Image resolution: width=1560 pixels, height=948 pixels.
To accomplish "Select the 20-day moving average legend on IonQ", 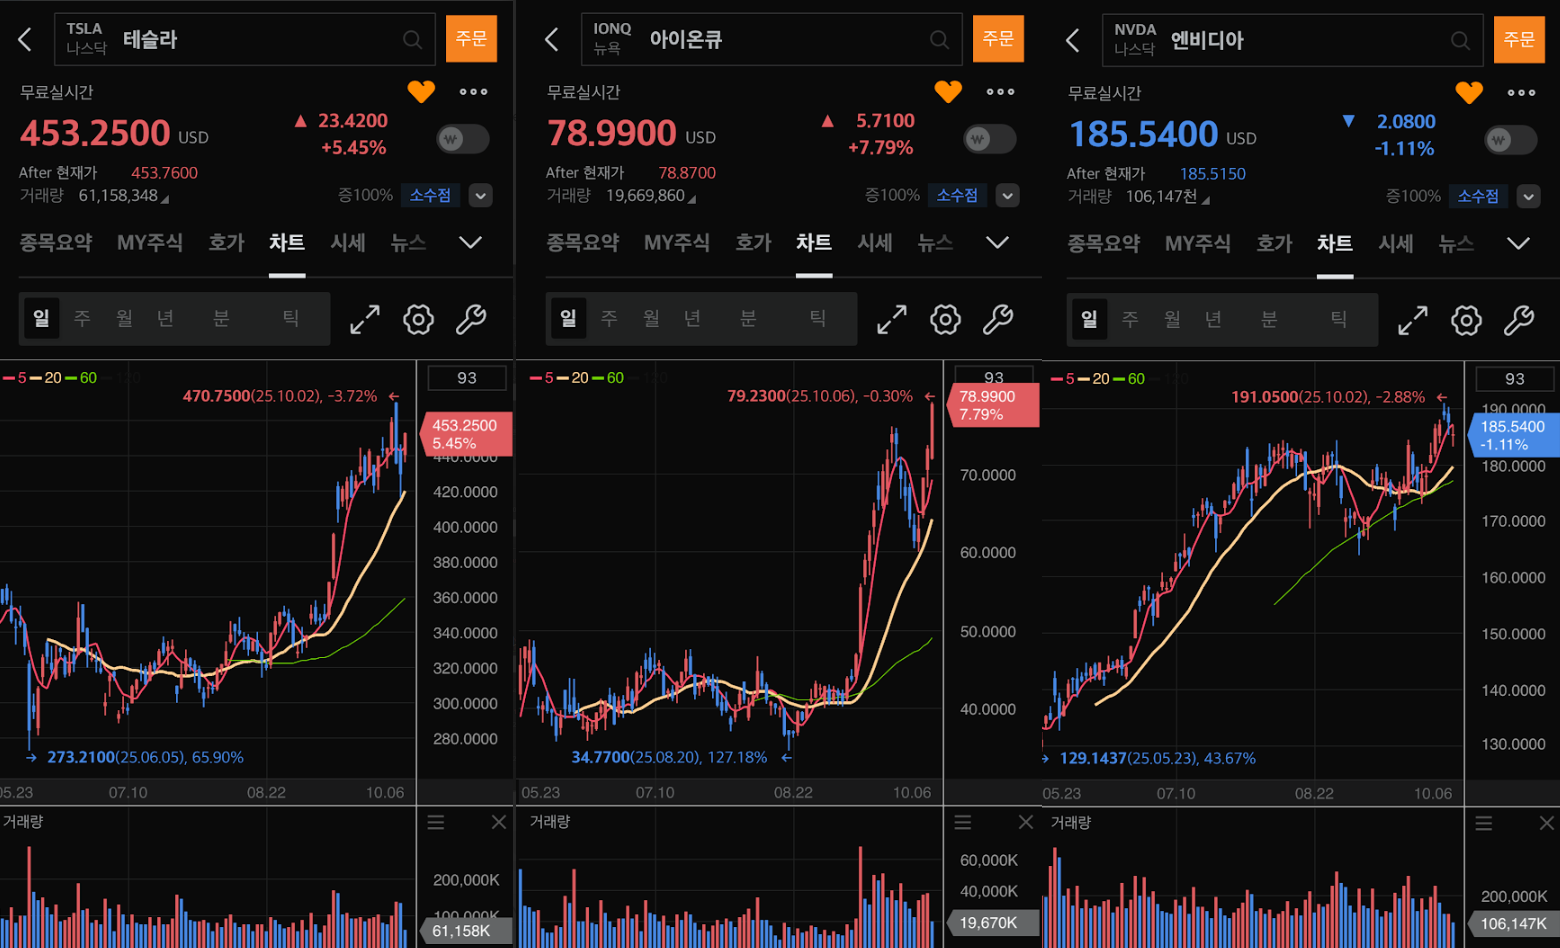I will [x=574, y=378].
